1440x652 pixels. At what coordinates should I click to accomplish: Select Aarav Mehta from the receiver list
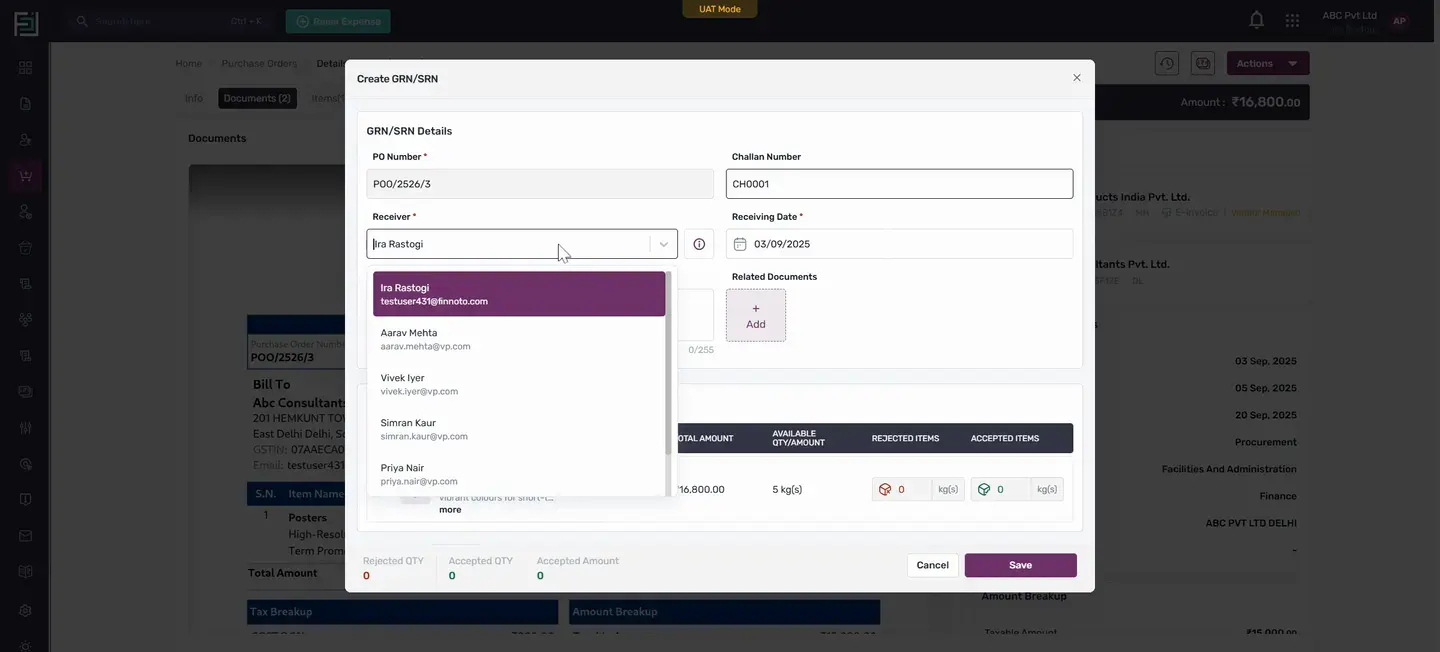coord(519,339)
